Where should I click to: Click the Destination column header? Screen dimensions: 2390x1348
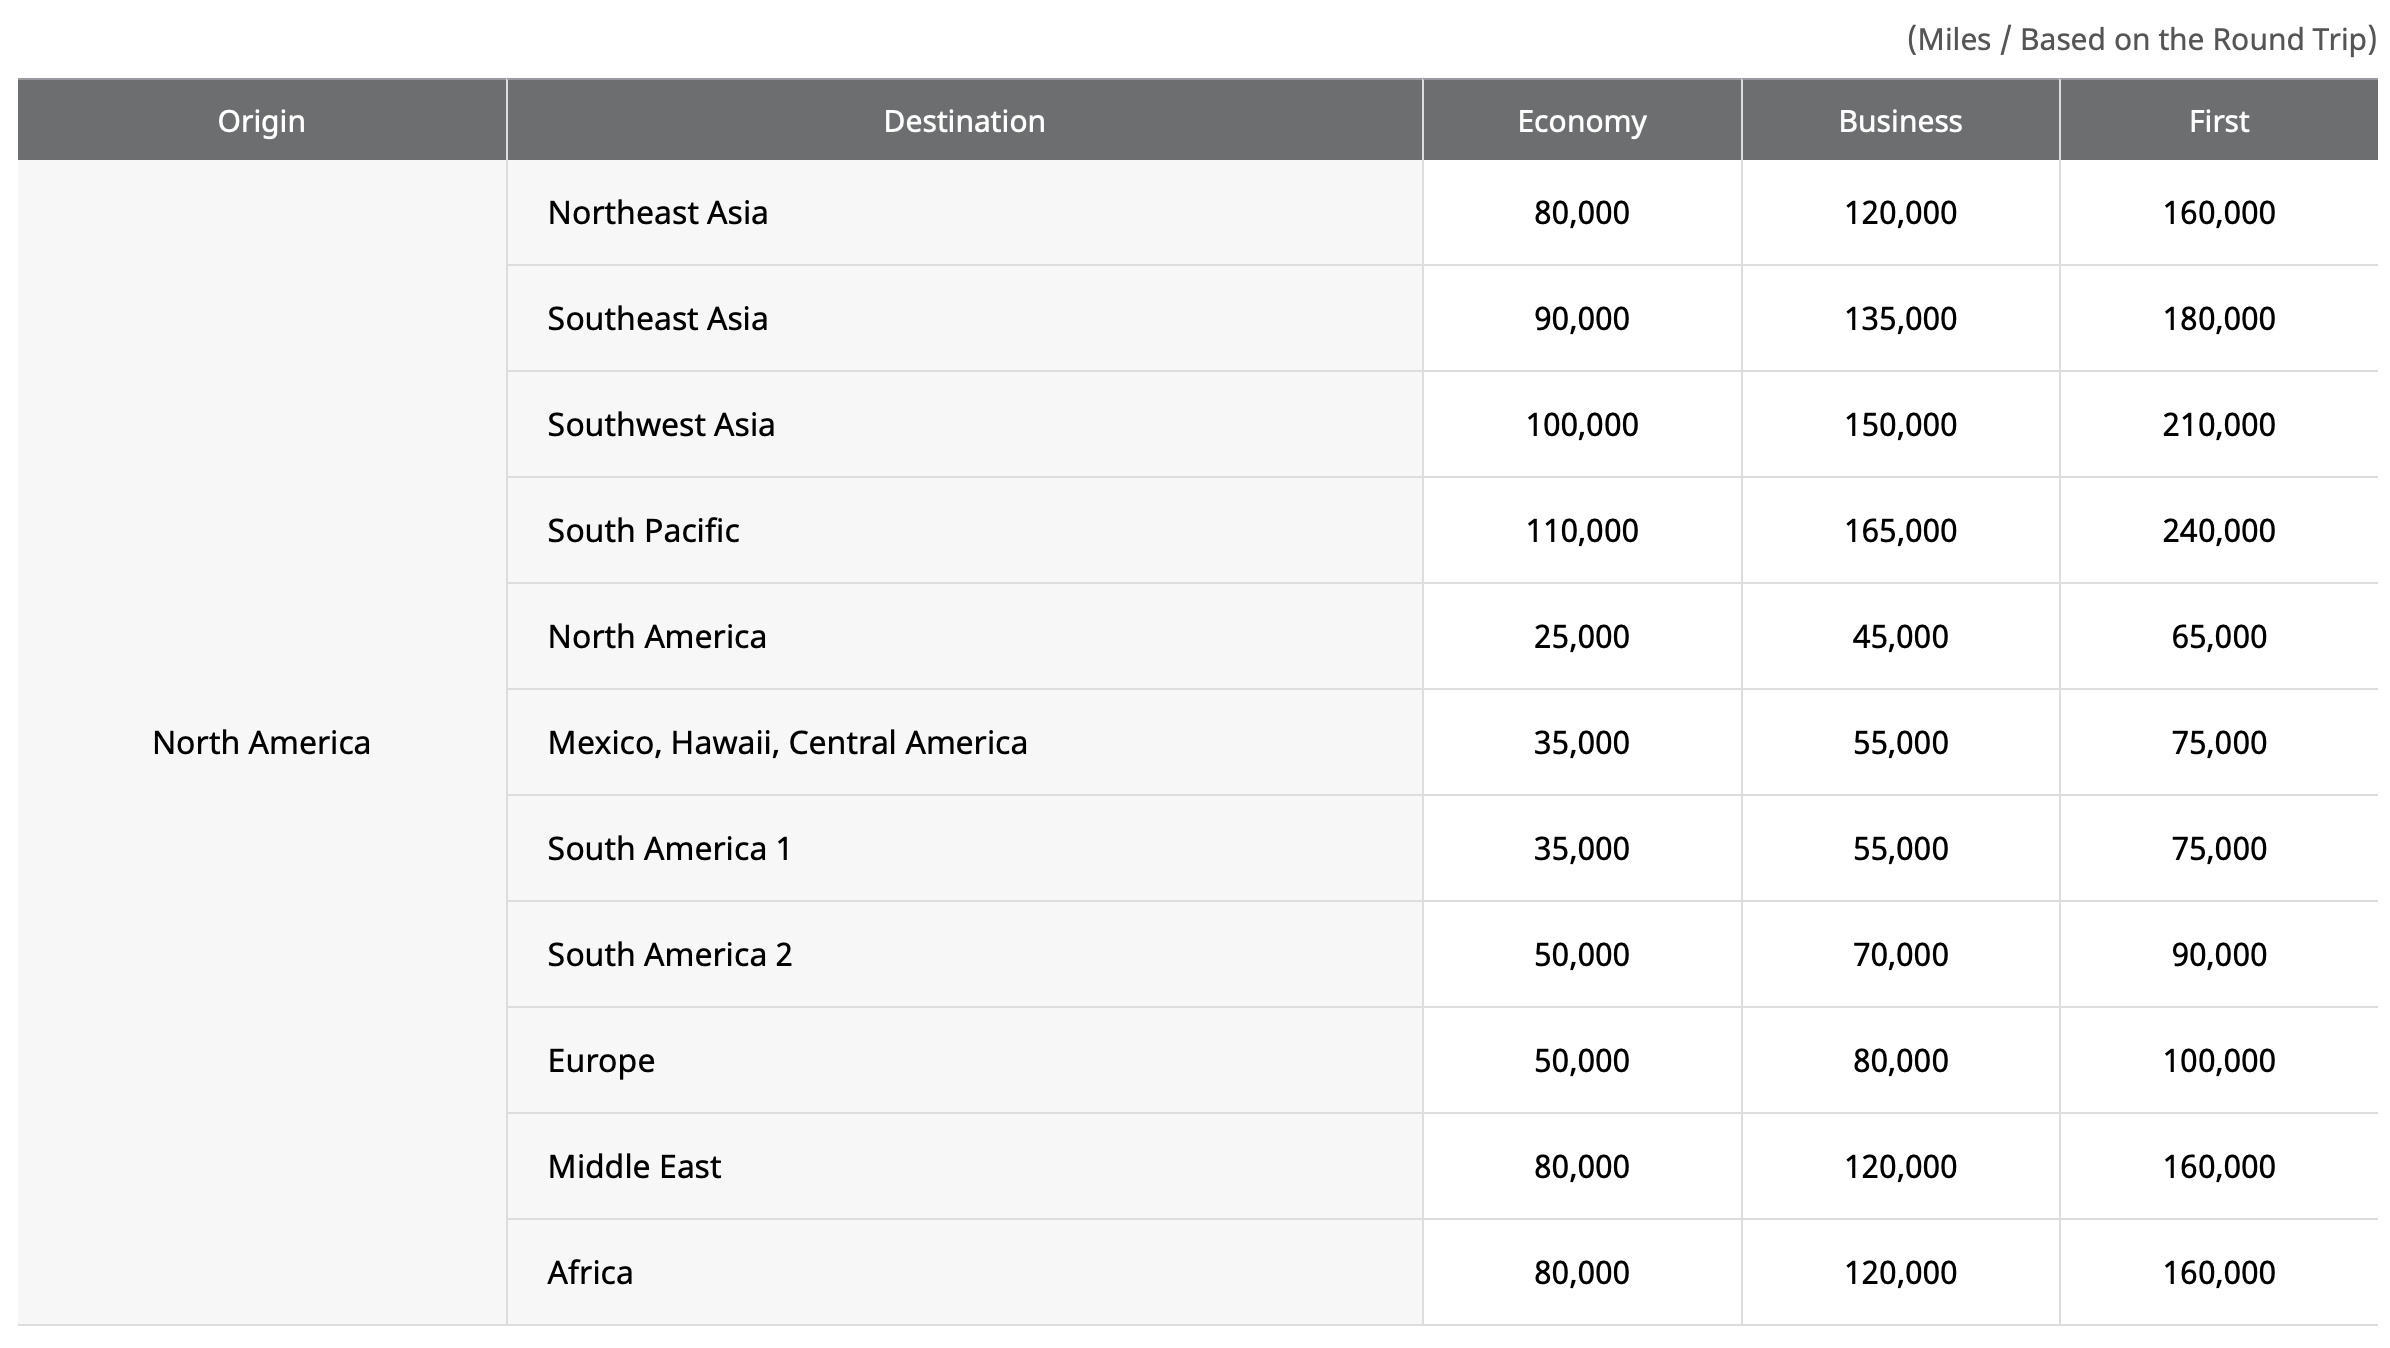(963, 120)
